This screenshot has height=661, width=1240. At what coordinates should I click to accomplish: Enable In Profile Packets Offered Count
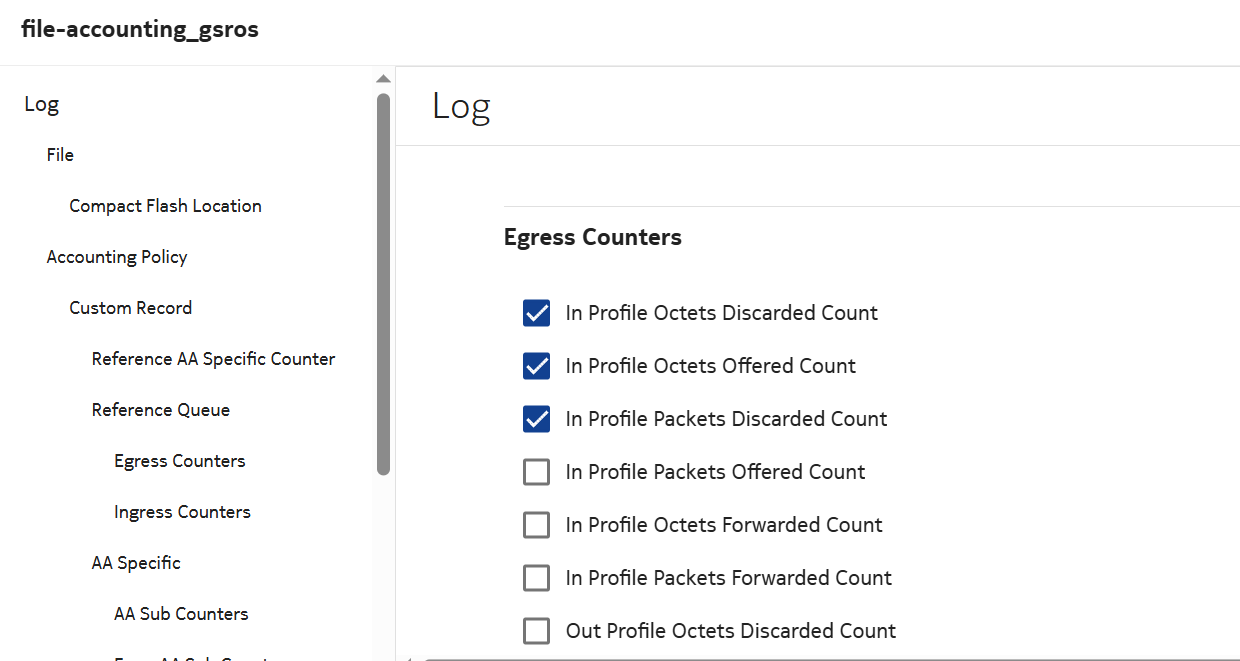click(x=537, y=472)
